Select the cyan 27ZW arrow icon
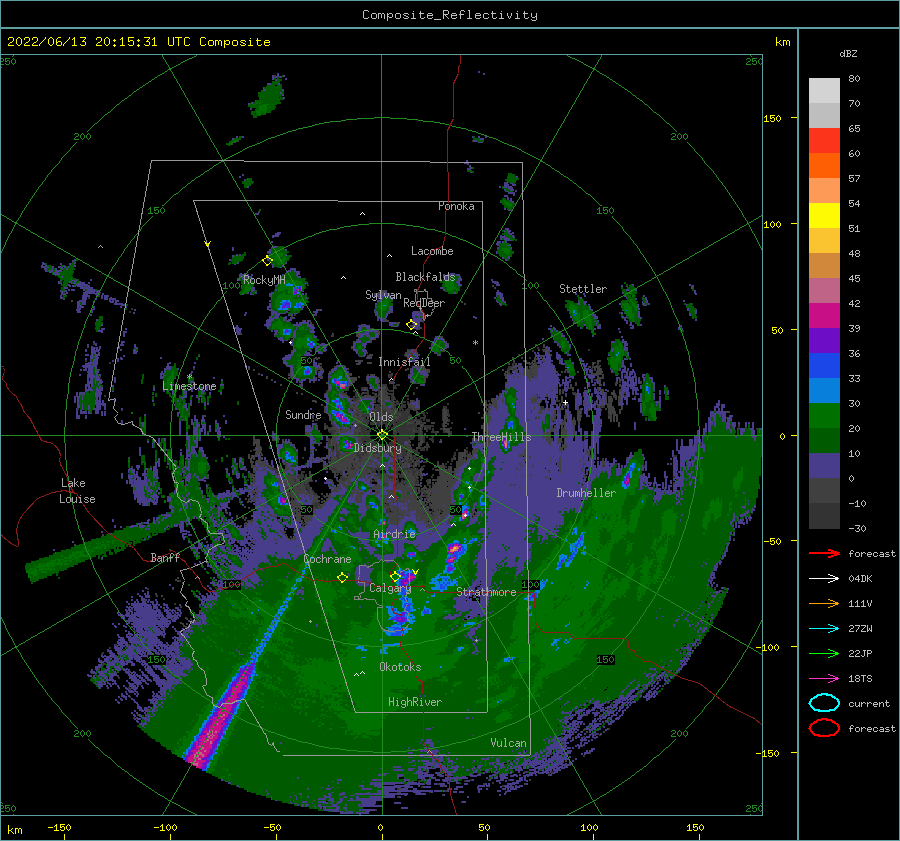The width and height of the screenshot is (900, 841). point(824,629)
